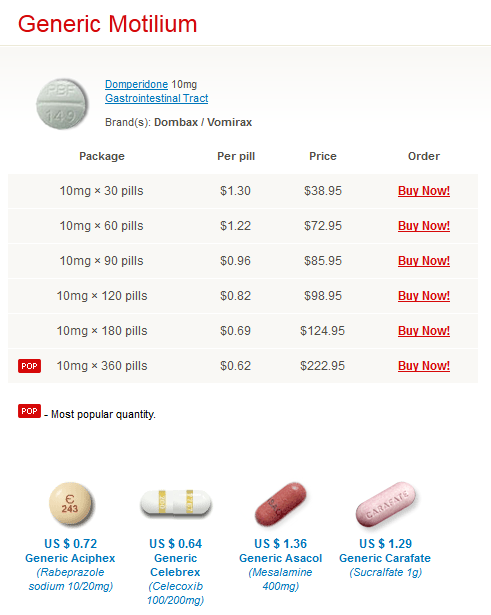Click the Generic Asacol red tablet image

[280, 504]
